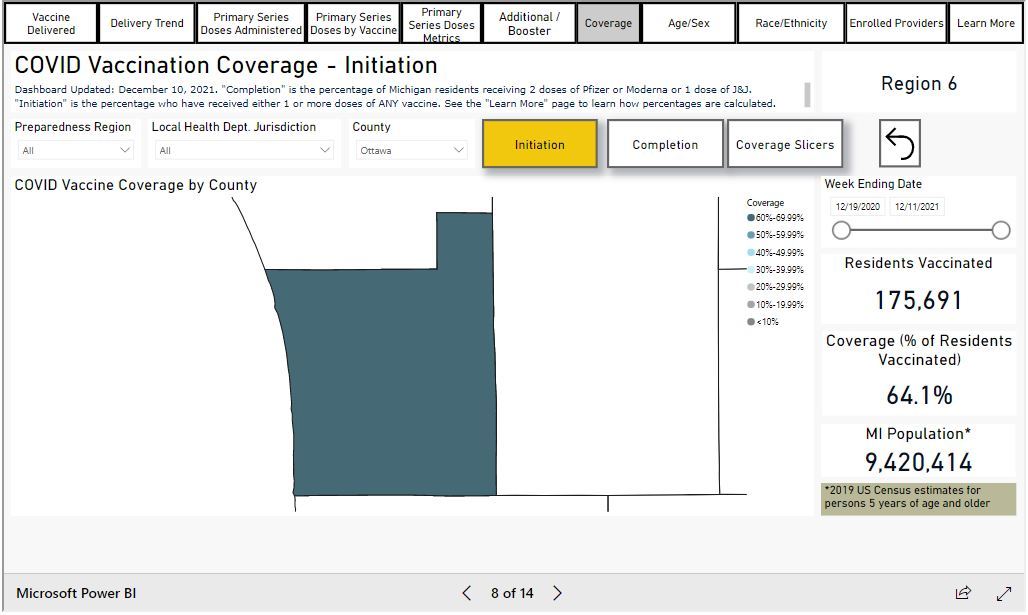
Task: Switch to the Age/Sex tab
Action: (x=688, y=23)
